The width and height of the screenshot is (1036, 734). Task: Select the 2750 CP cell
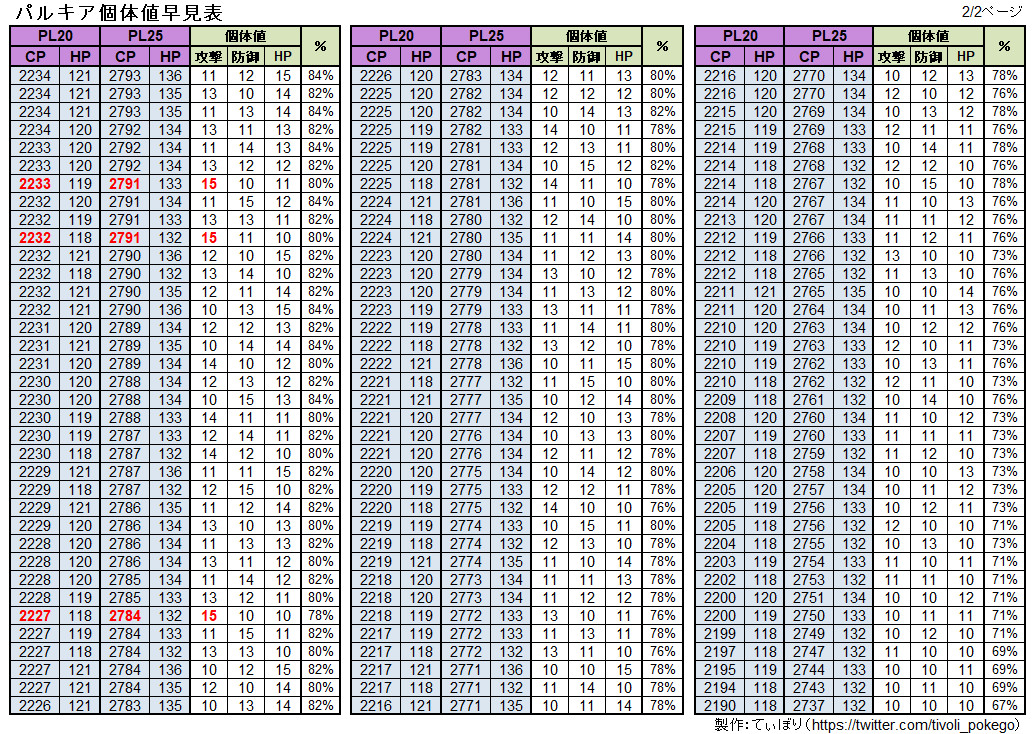(809, 616)
